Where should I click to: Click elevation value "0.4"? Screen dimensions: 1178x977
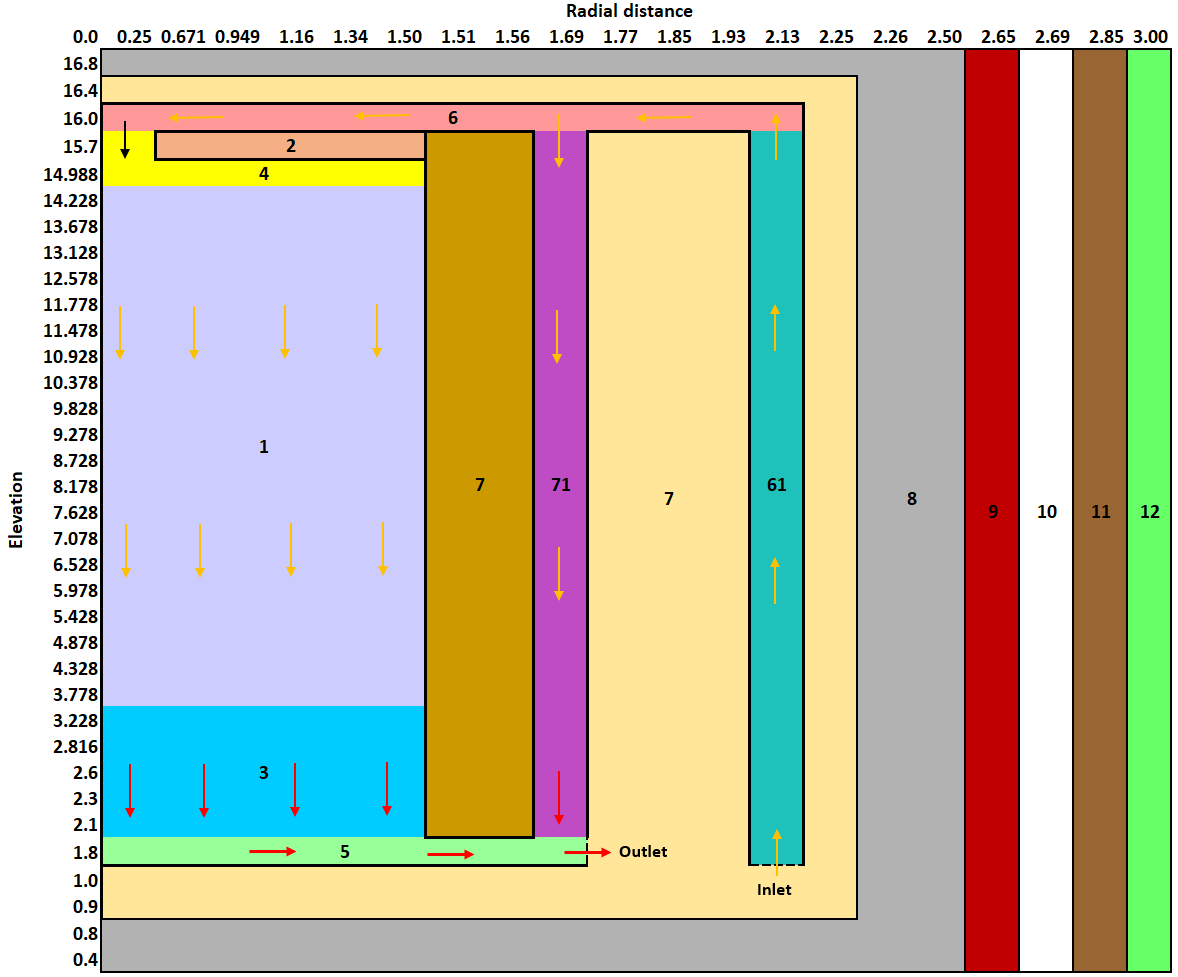[86, 960]
